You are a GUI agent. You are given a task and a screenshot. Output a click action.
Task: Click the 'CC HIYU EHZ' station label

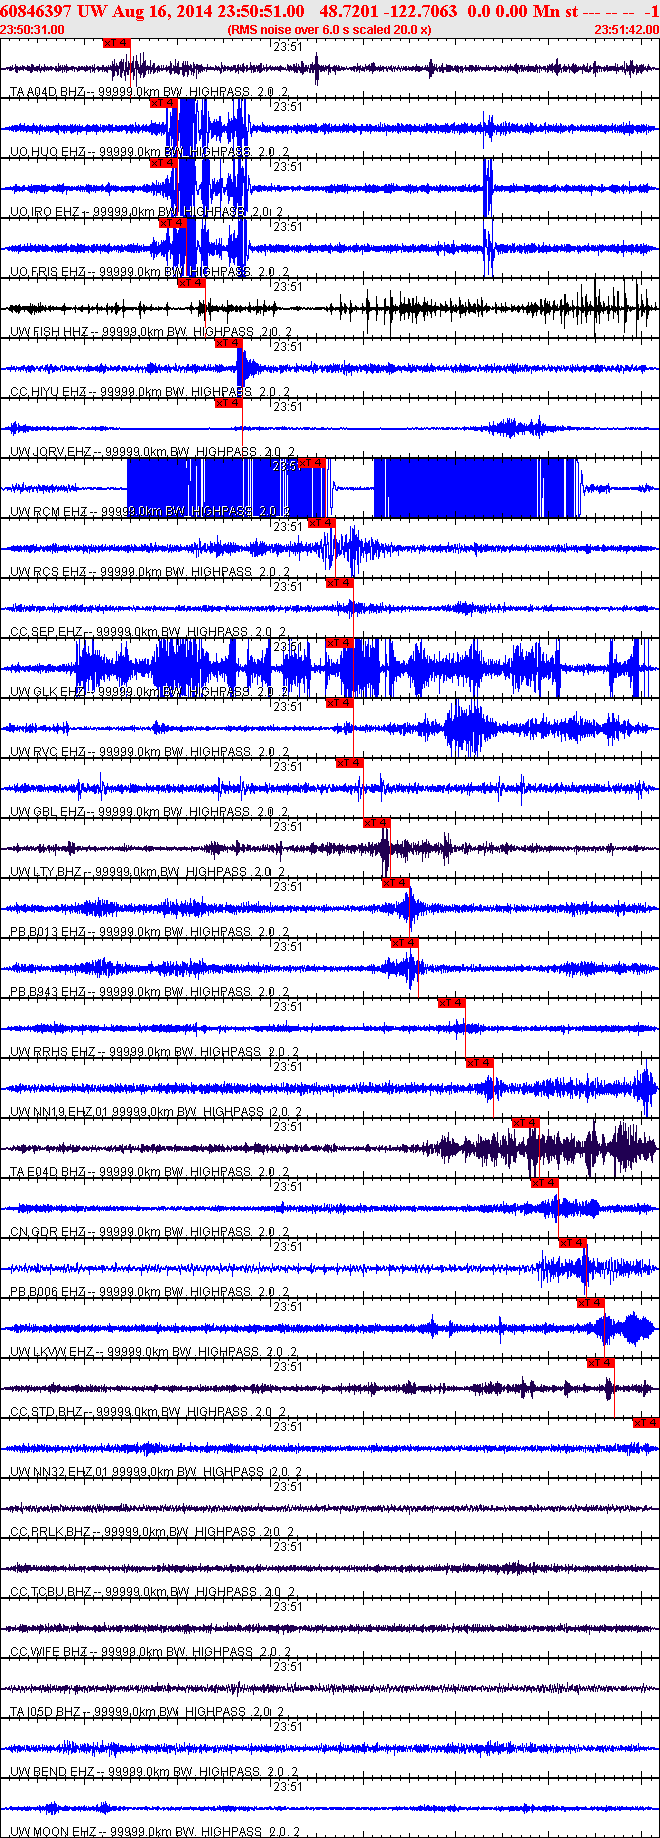(48, 392)
